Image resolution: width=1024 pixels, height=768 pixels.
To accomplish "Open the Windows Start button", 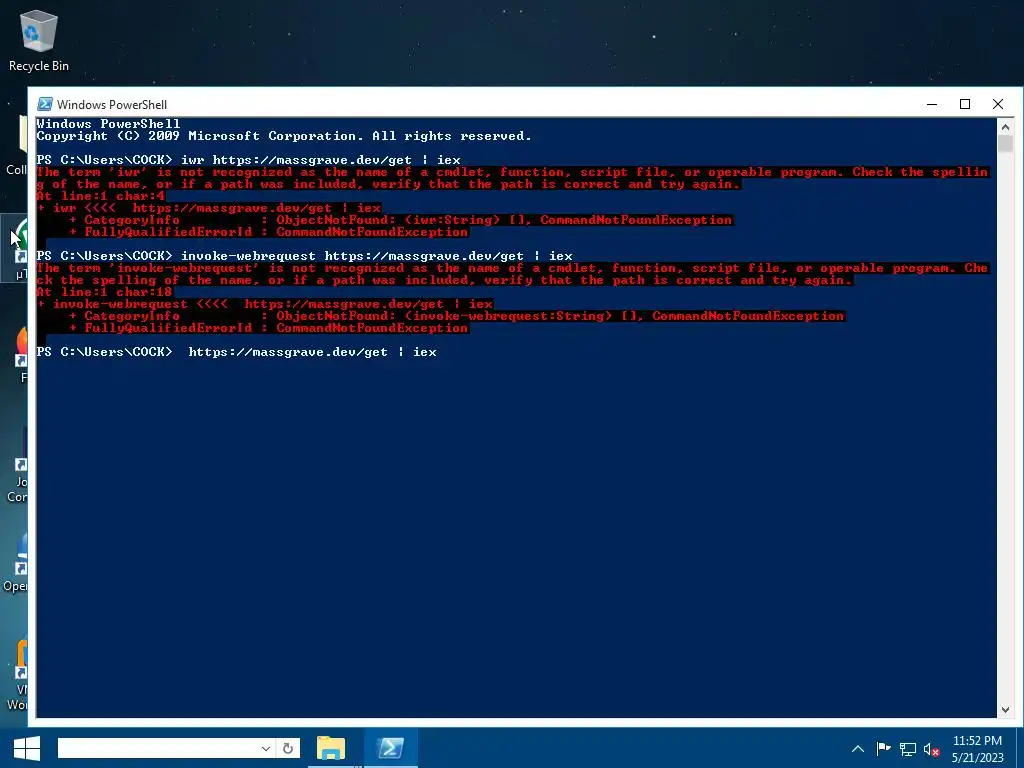I will pos(27,748).
